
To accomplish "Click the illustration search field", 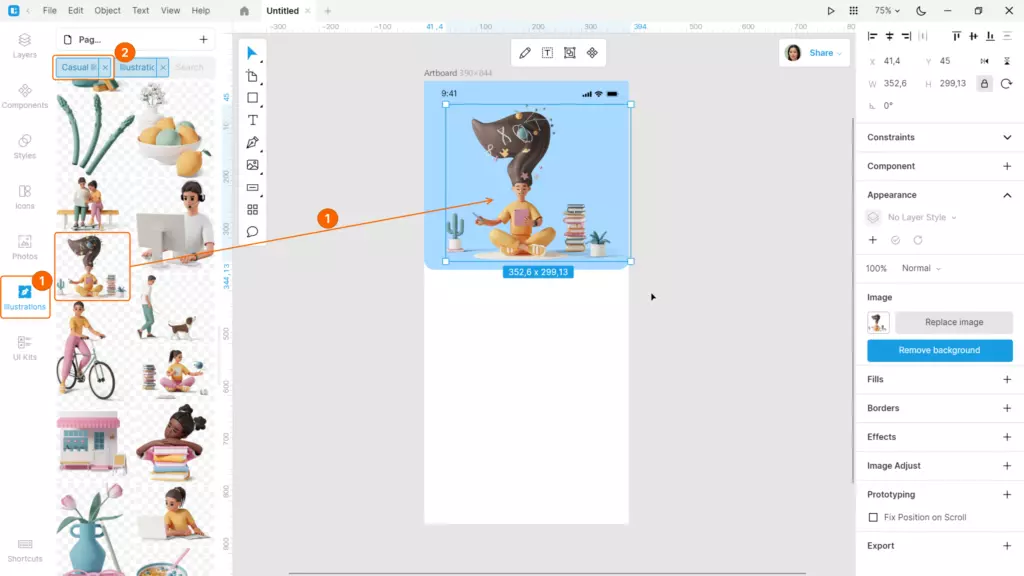I will (191, 67).
